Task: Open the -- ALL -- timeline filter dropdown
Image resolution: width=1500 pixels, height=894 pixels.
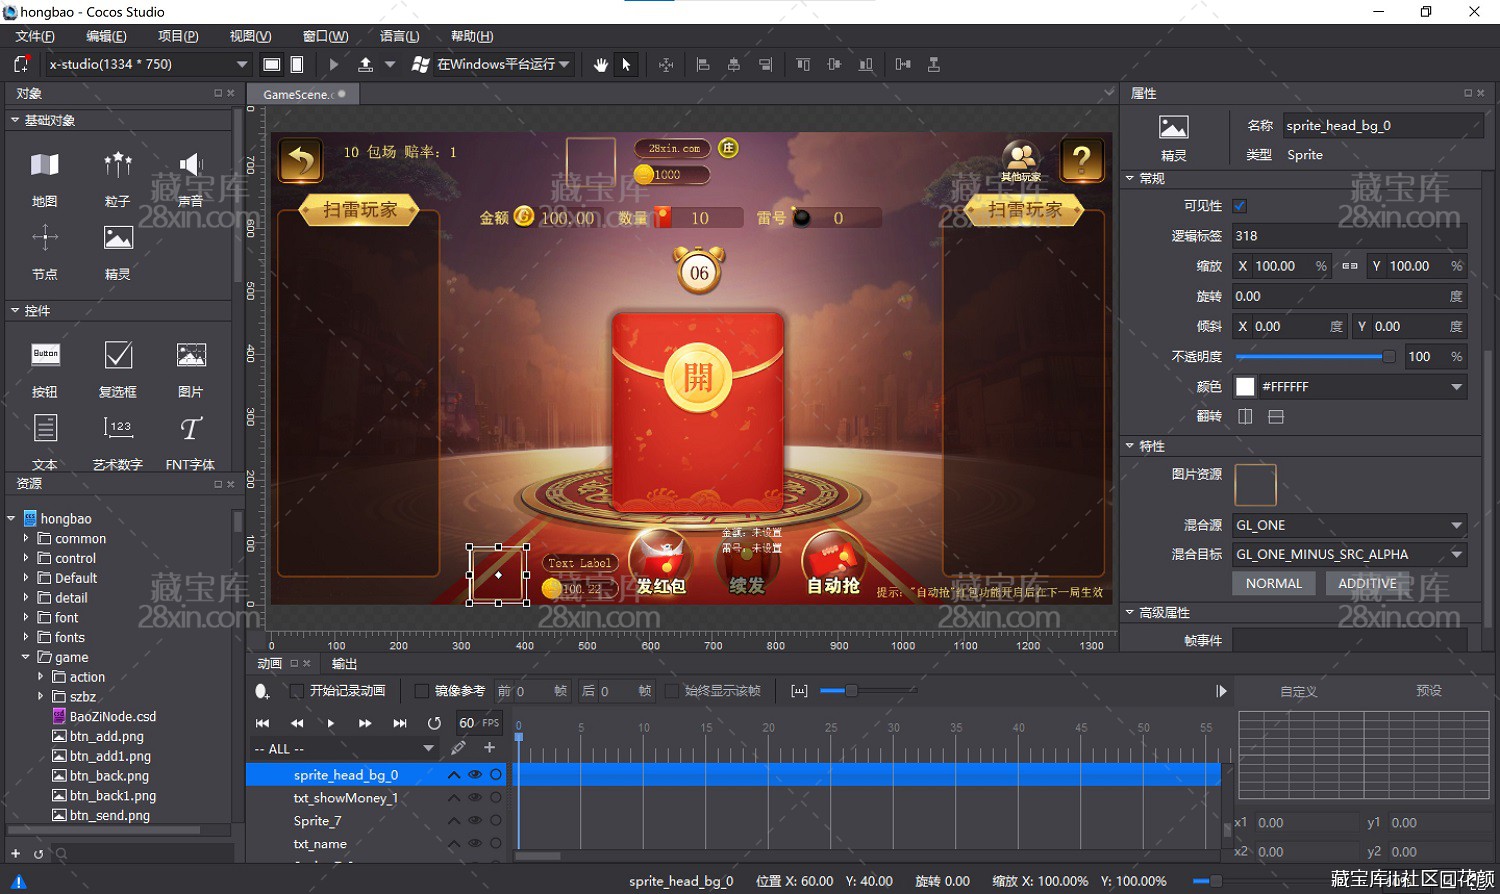Action: pos(345,749)
